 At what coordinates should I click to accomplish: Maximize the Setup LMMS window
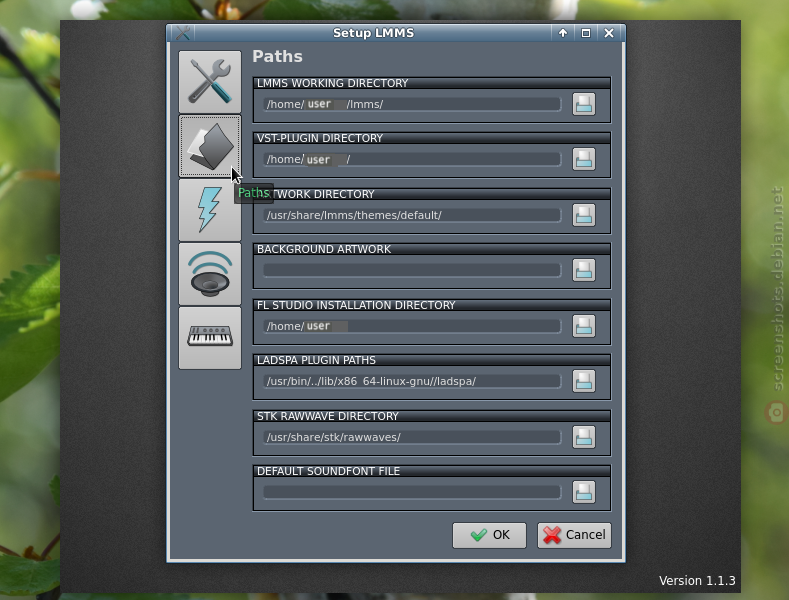pyautogui.click(x=586, y=33)
